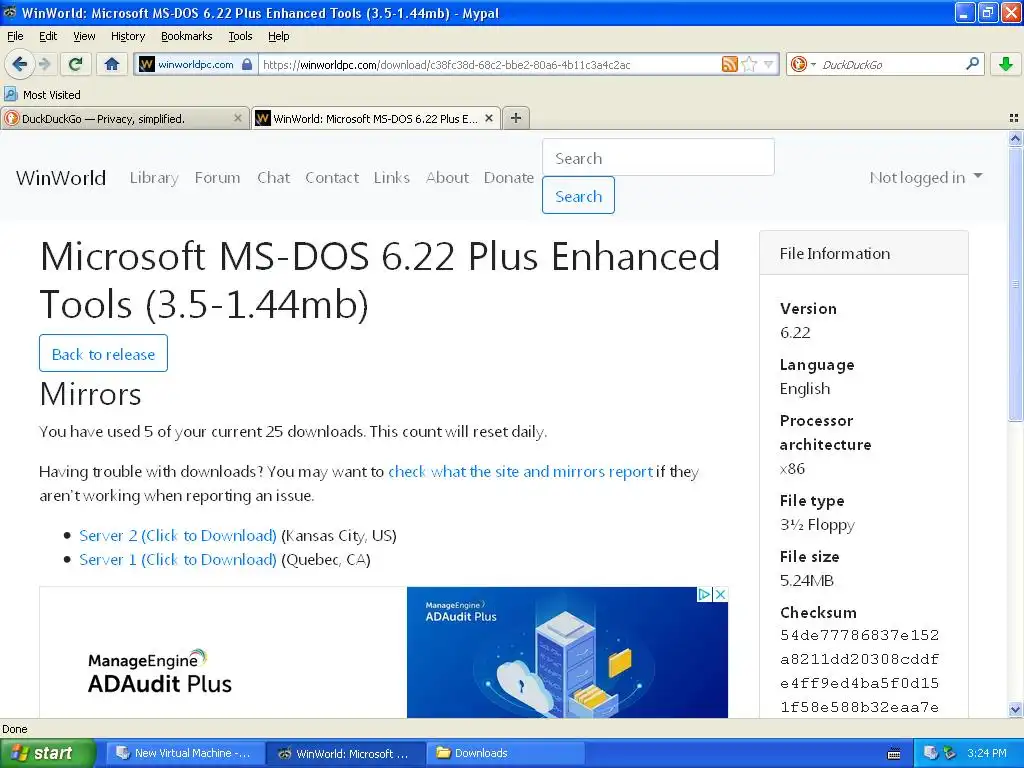Go back with the Back arrow button
Viewport: 1024px width, 768px height.
(19, 64)
